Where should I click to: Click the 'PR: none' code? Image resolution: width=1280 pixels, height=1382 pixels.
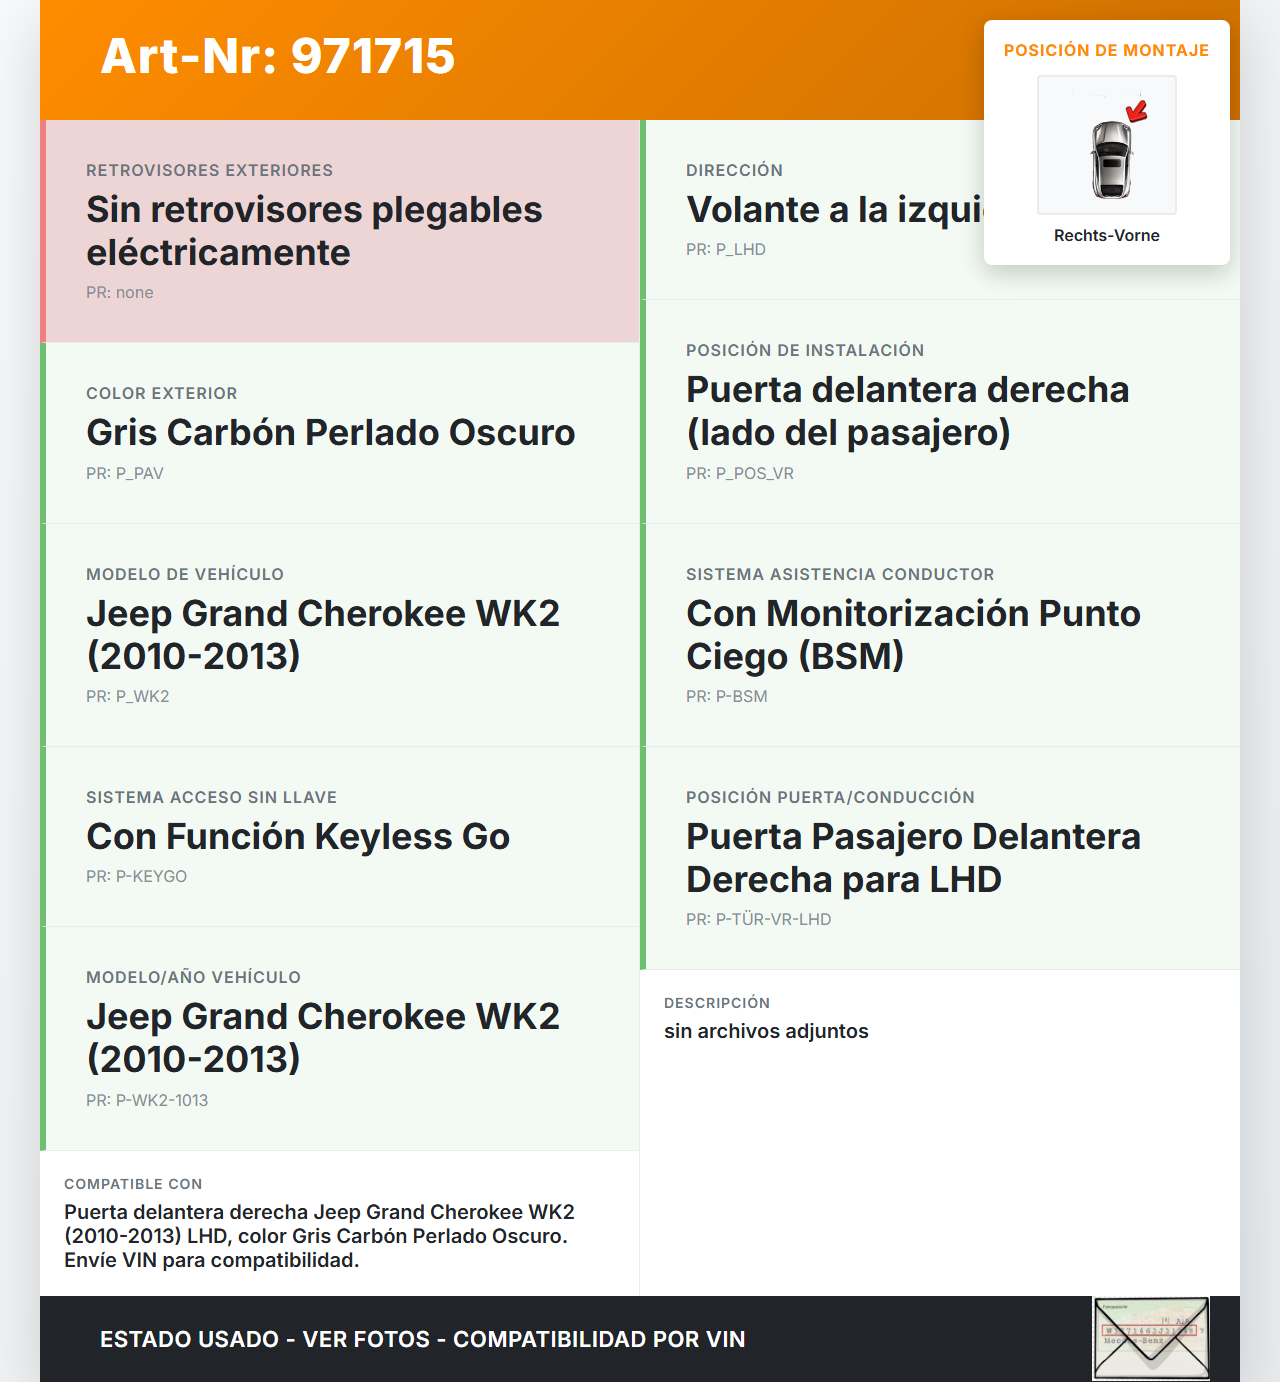(x=120, y=292)
